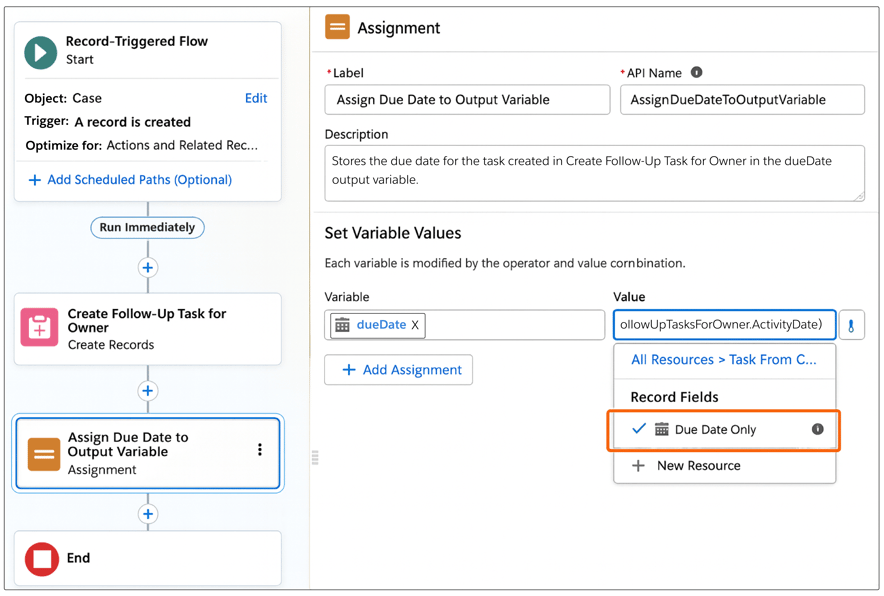The height and width of the screenshot is (596, 884).
Task: Click the icon button right of Value field
Action: coord(851,325)
